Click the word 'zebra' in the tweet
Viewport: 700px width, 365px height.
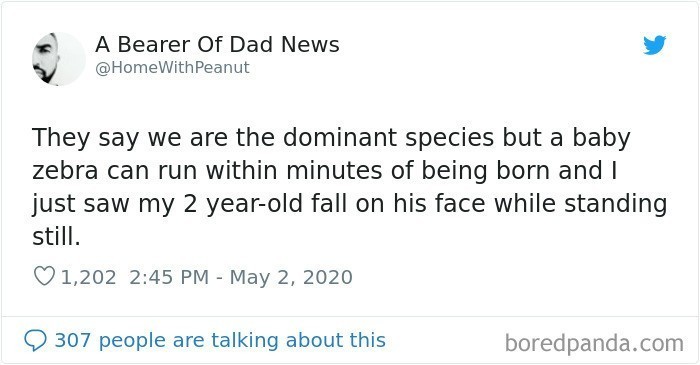tap(65, 170)
